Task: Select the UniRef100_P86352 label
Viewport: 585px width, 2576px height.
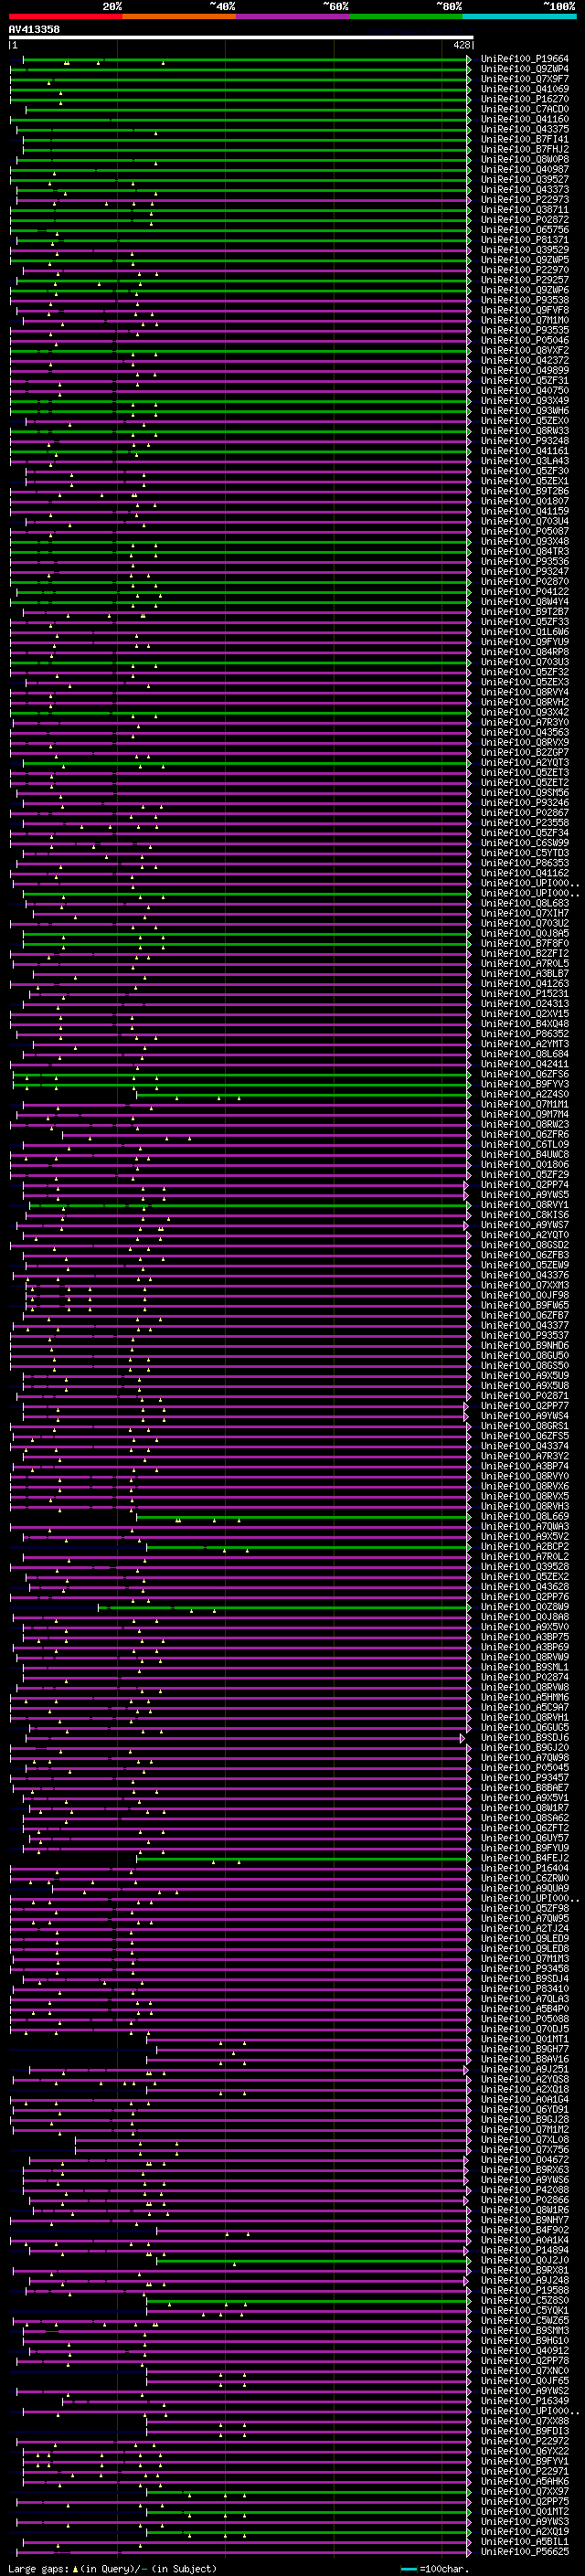Action: tap(524, 1034)
